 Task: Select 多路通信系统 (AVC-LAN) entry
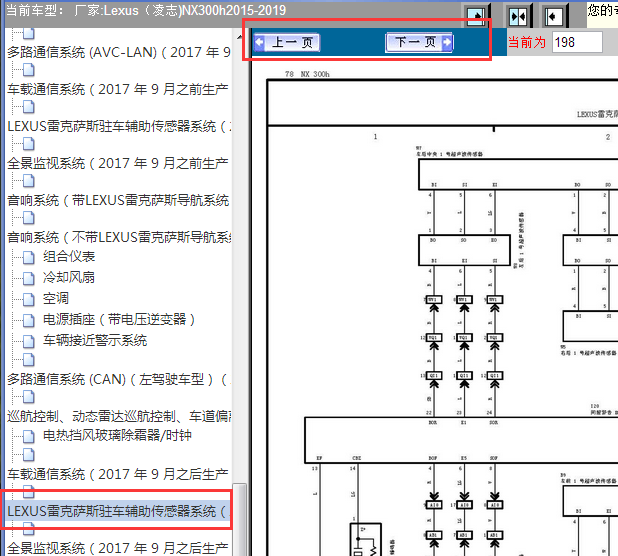coord(119,52)
